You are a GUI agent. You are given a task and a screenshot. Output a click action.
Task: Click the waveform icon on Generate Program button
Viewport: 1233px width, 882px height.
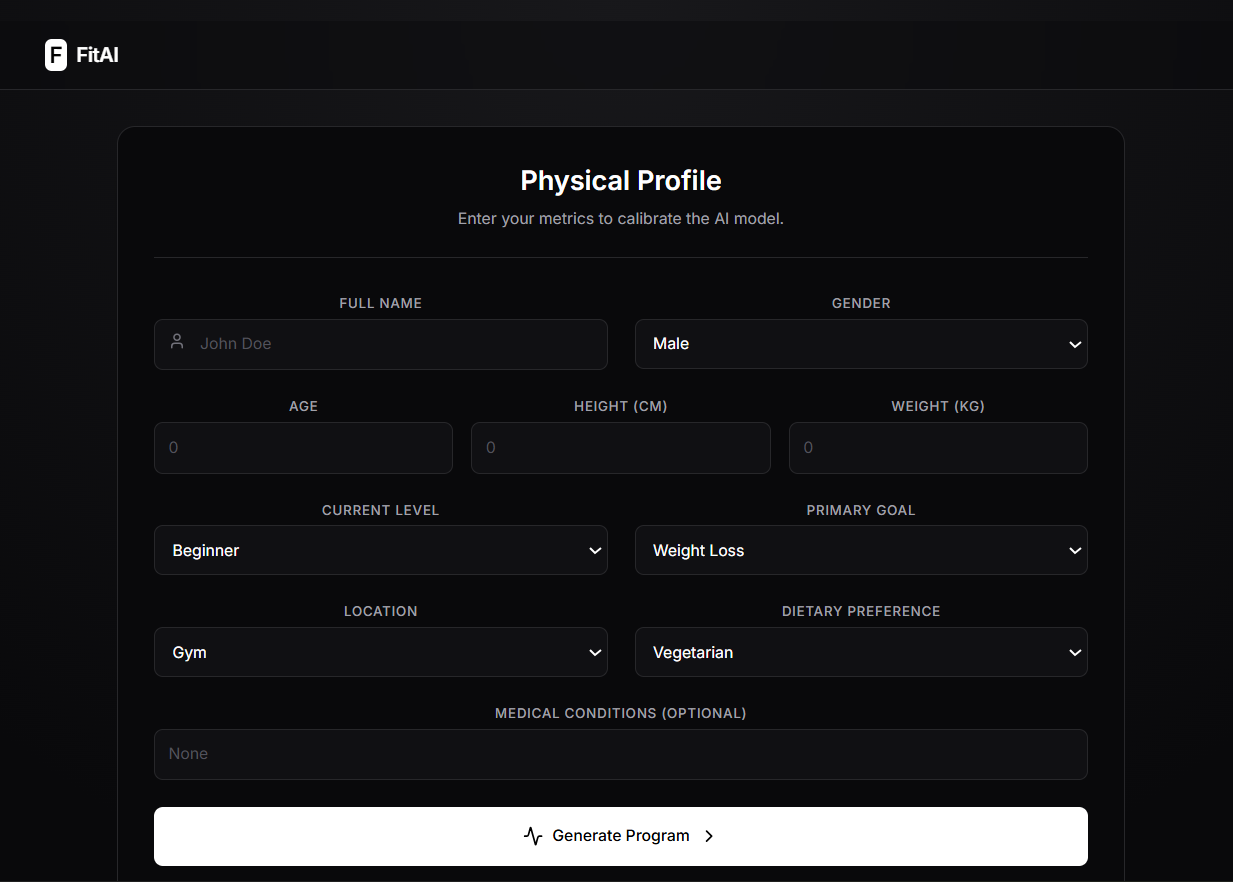(x=532, y=836)
